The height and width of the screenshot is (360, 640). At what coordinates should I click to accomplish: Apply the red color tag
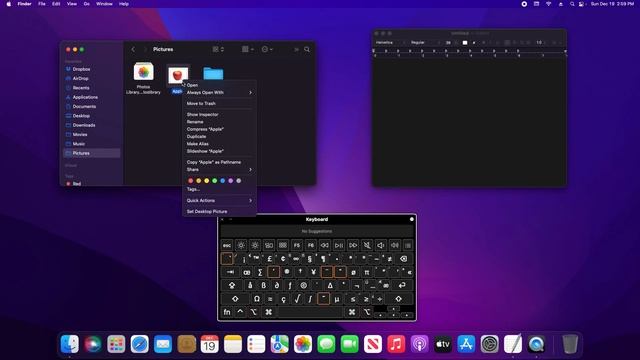190,180
